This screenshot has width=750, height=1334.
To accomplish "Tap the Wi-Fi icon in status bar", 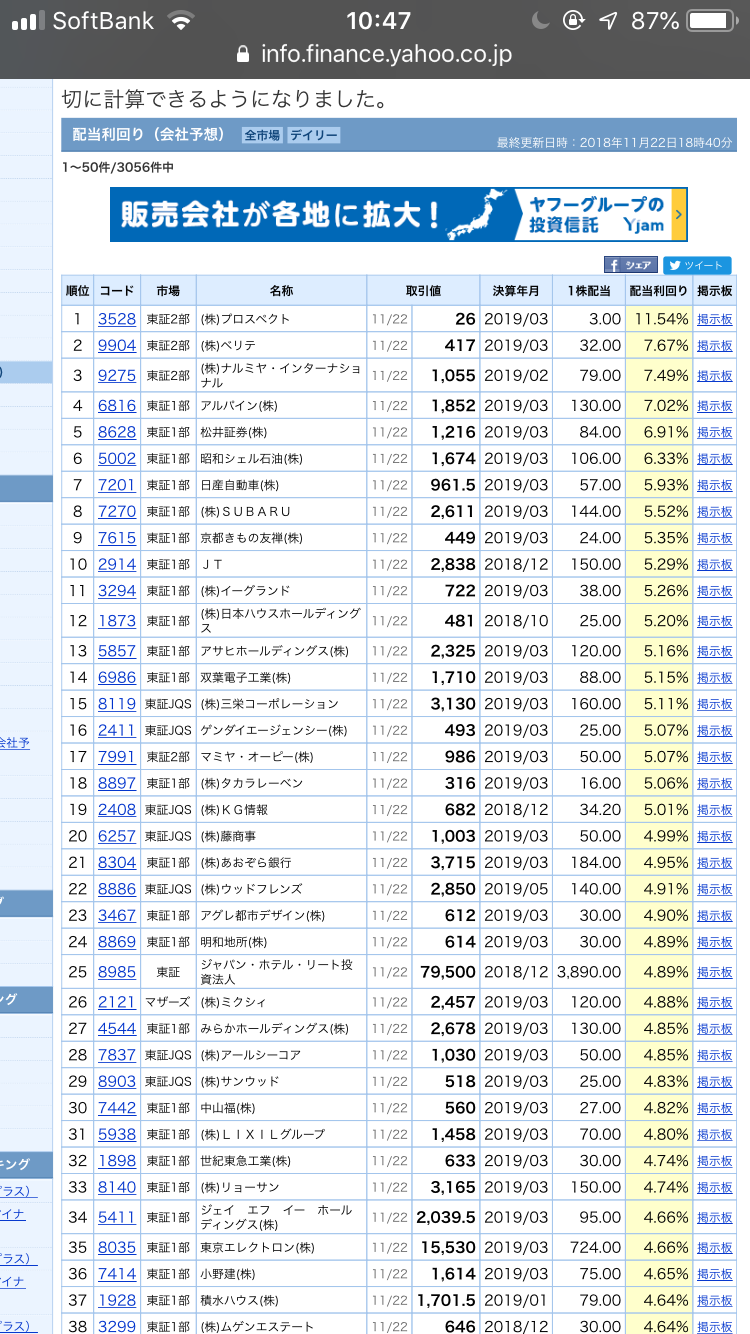I will tap(181, 21).
